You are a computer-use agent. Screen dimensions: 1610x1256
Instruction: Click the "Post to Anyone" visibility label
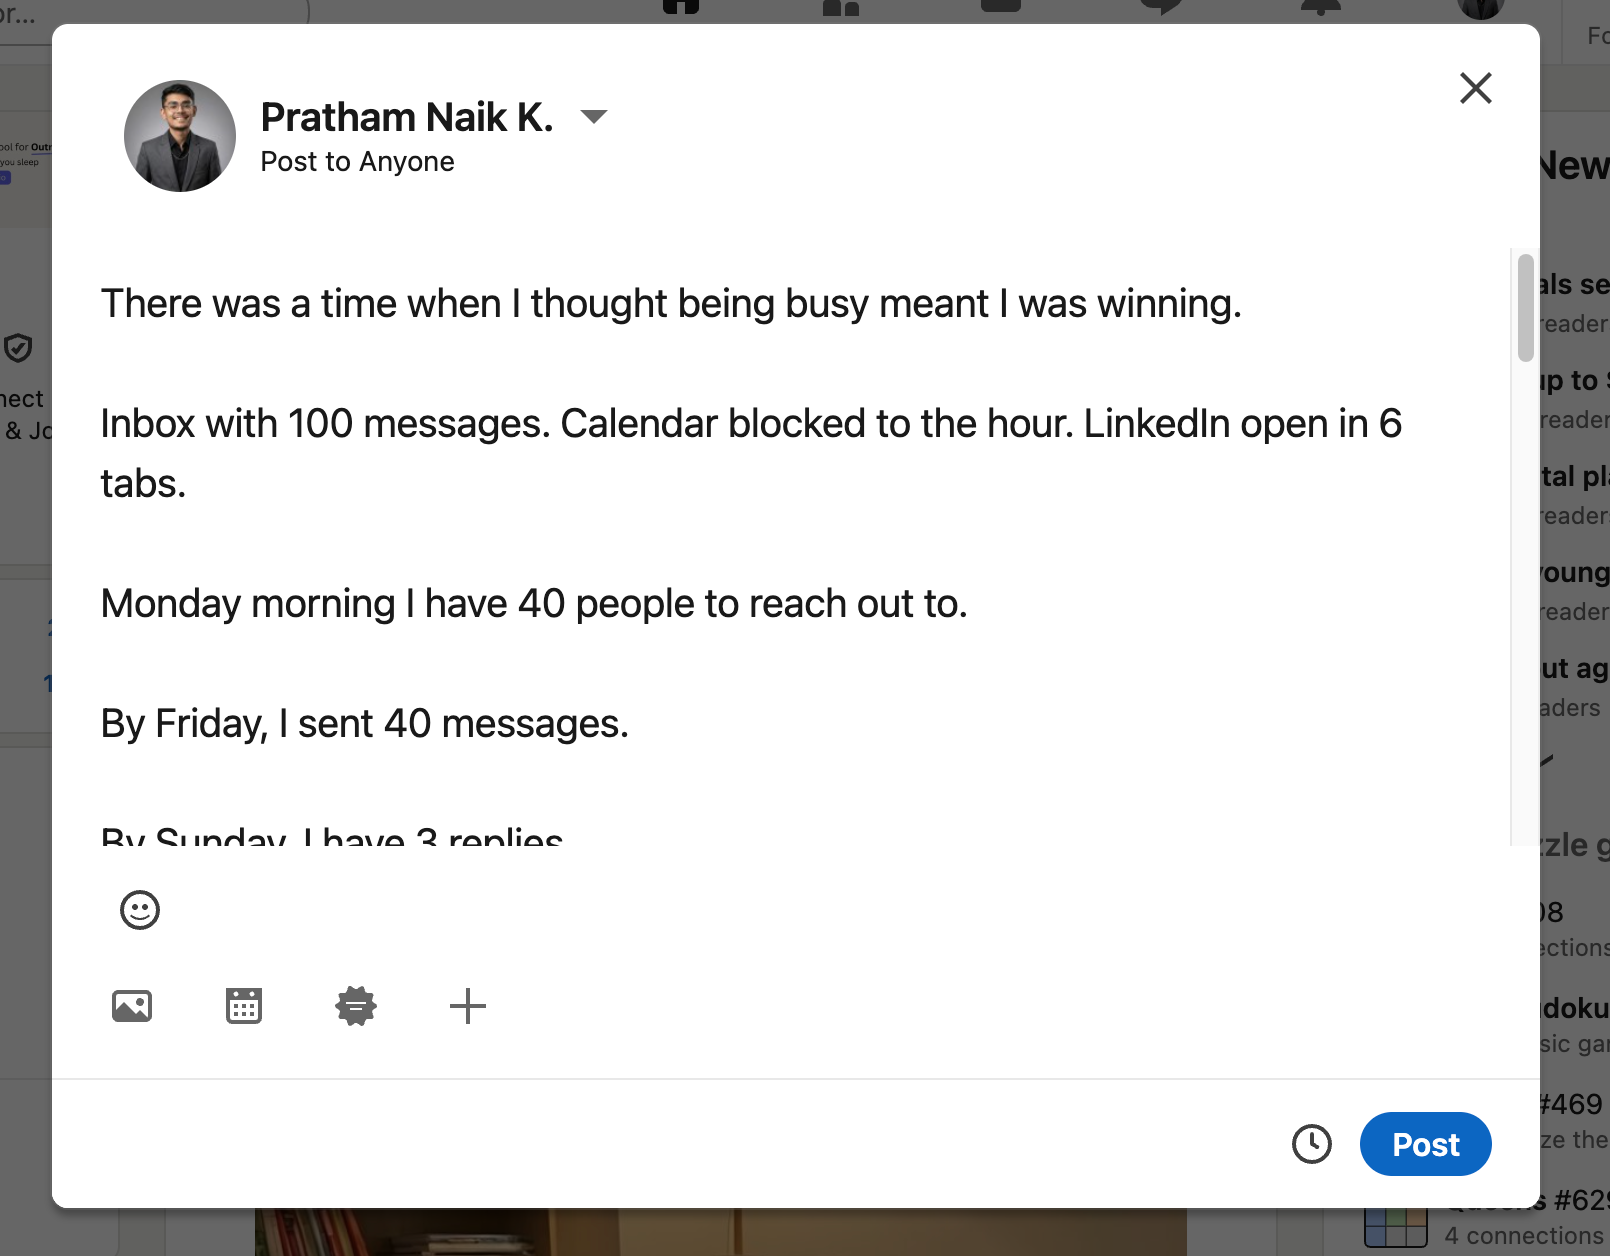tap(357, 162)
